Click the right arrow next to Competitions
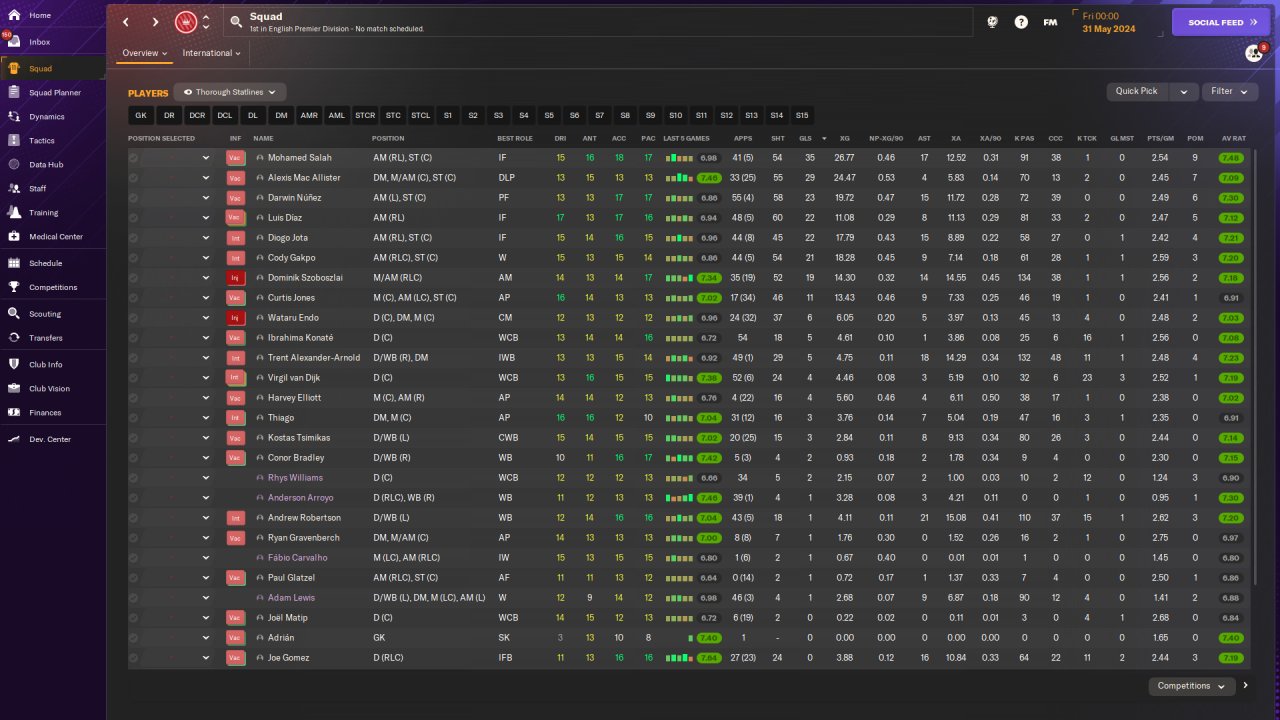The image size is (1280, 720). coord(1245,686)
